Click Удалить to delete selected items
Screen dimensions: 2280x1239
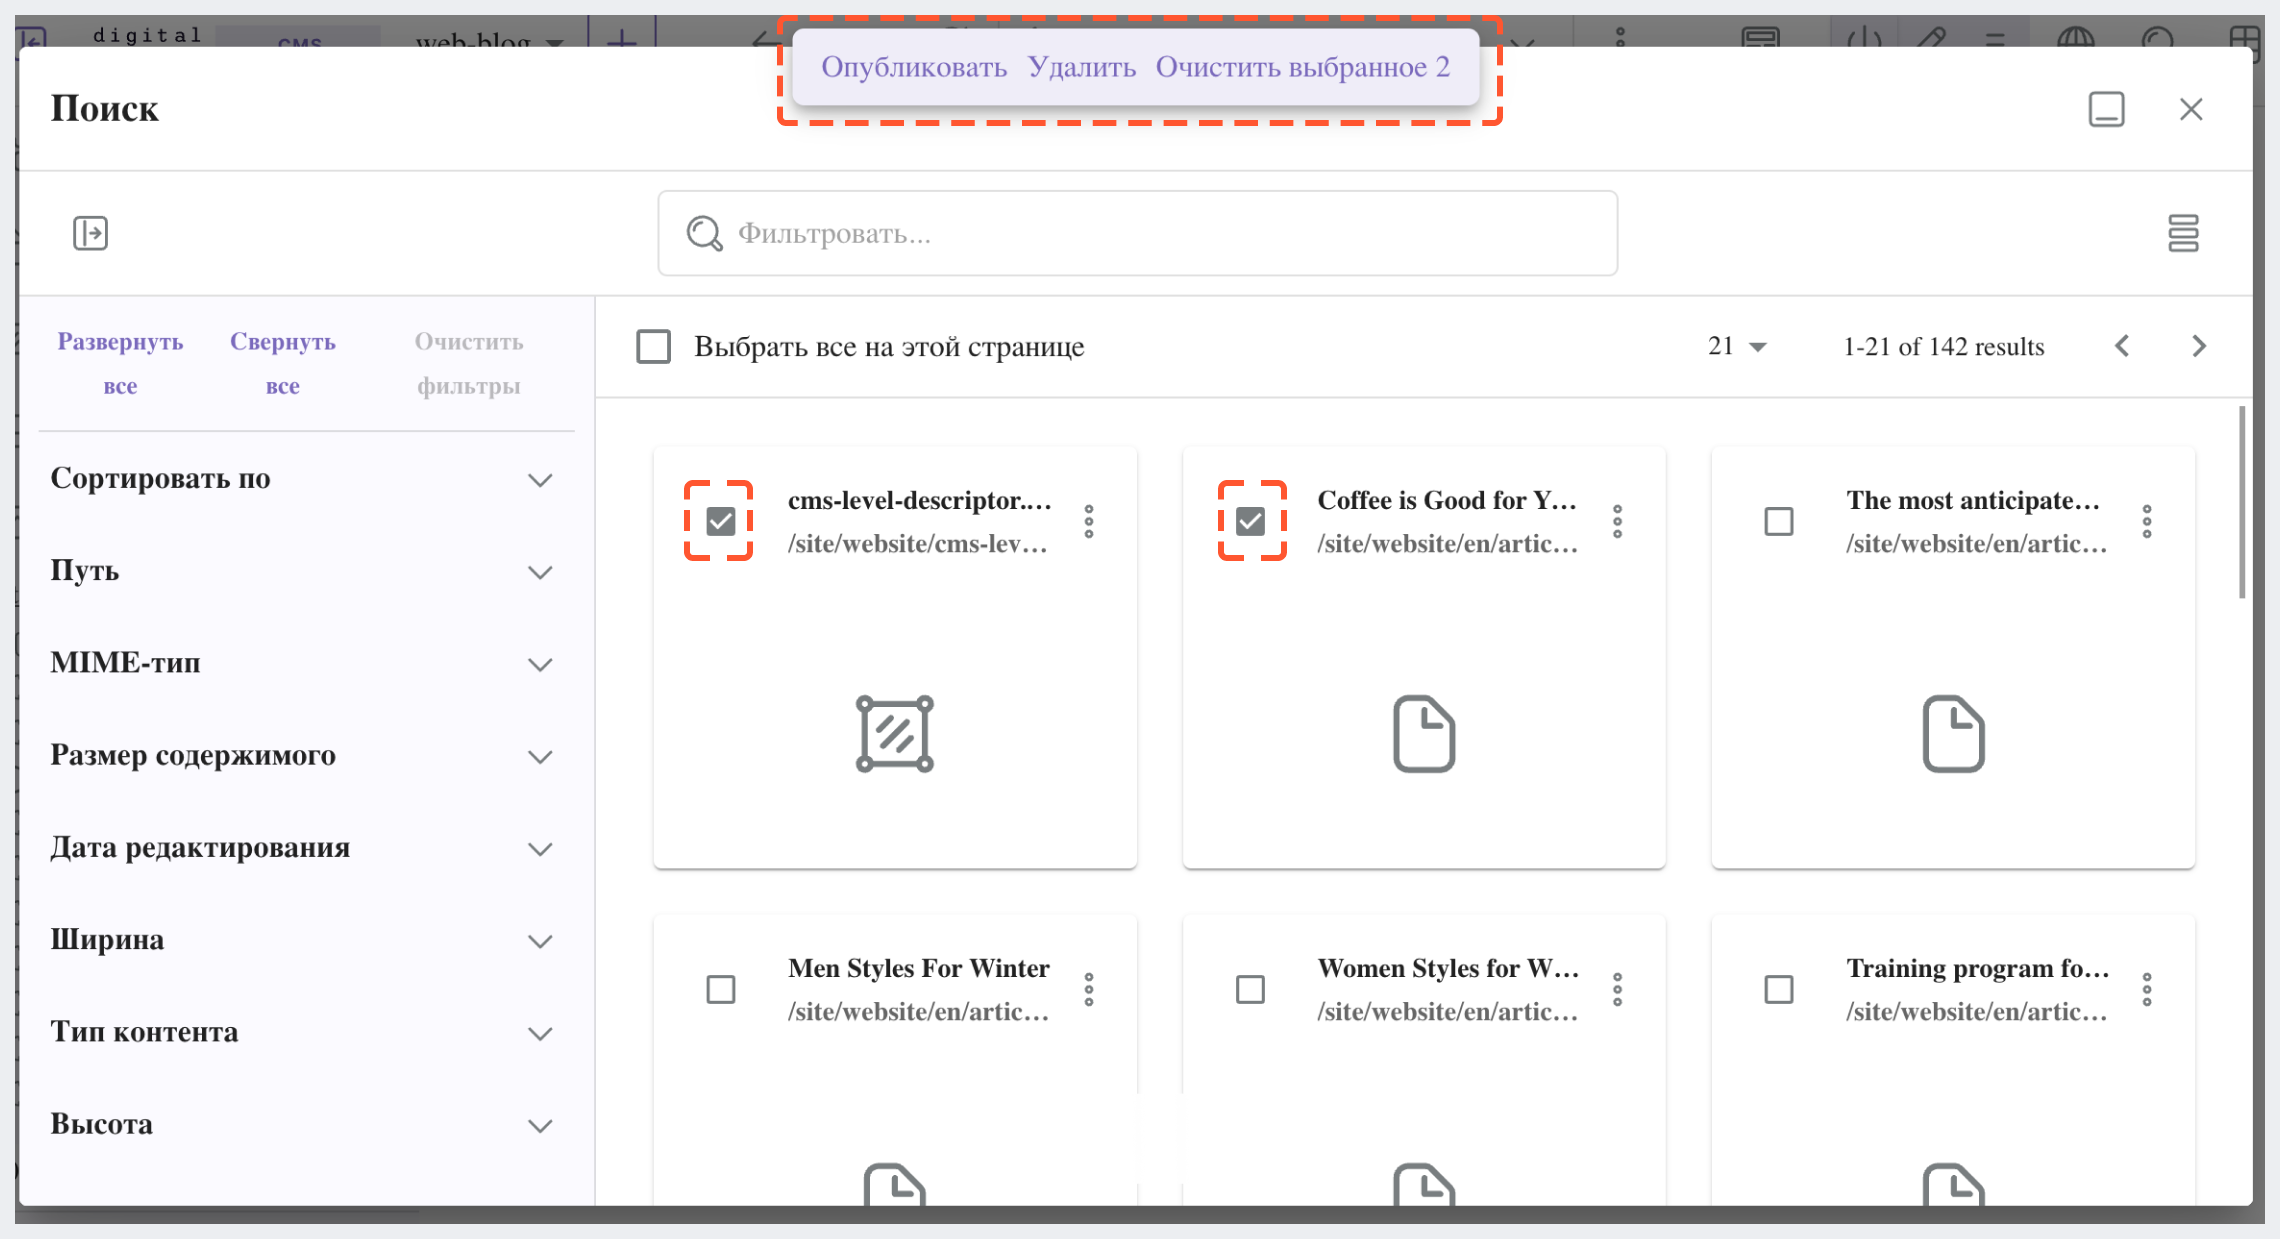pos(1081,67)
